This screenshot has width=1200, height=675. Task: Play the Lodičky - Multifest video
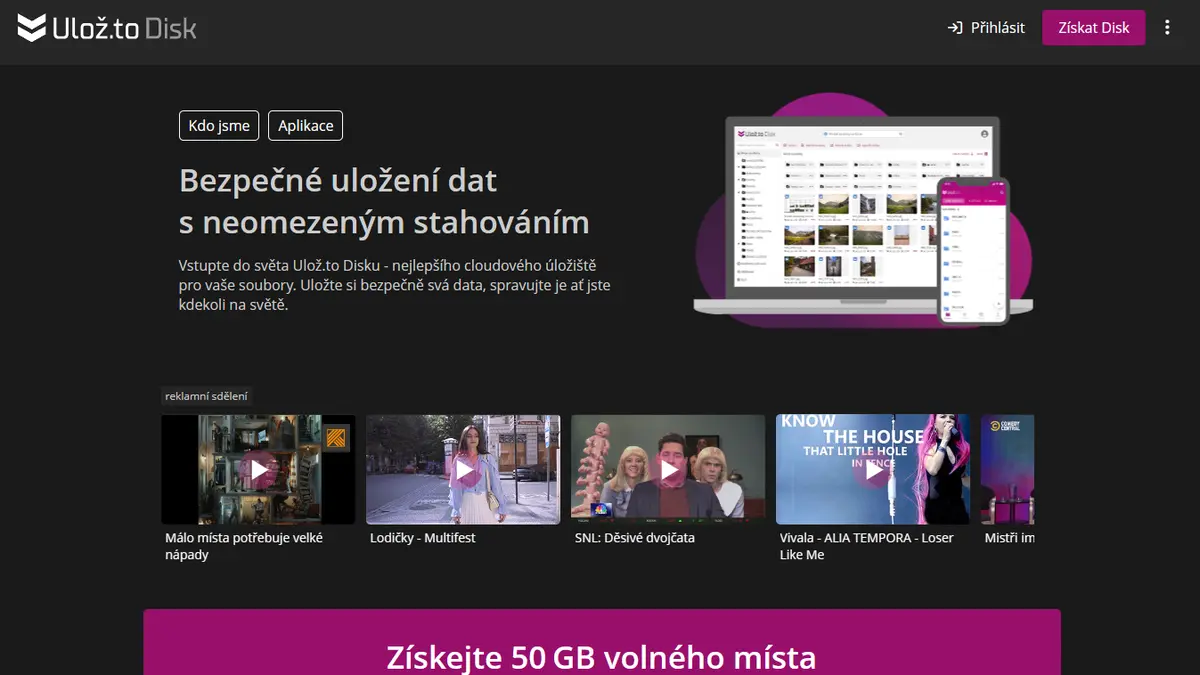tap(464, 469)
